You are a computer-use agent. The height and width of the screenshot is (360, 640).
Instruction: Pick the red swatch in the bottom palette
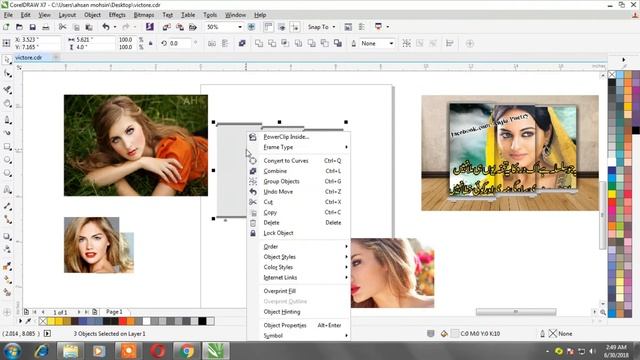[x=122, y=321]
